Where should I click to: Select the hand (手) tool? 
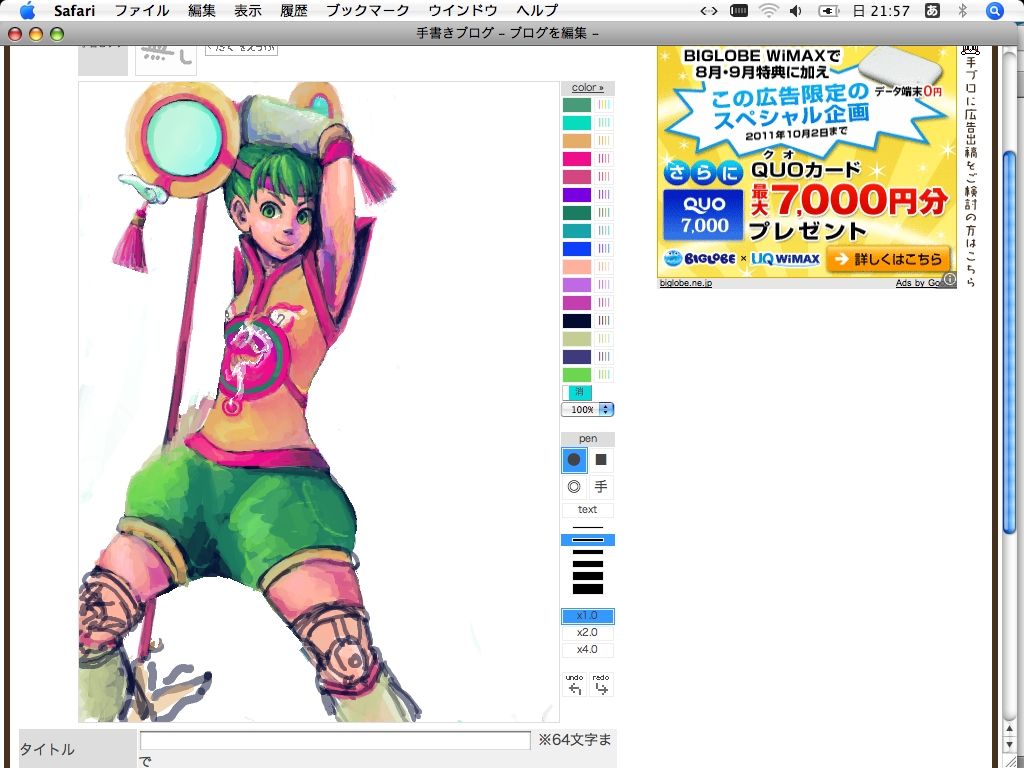601,487
